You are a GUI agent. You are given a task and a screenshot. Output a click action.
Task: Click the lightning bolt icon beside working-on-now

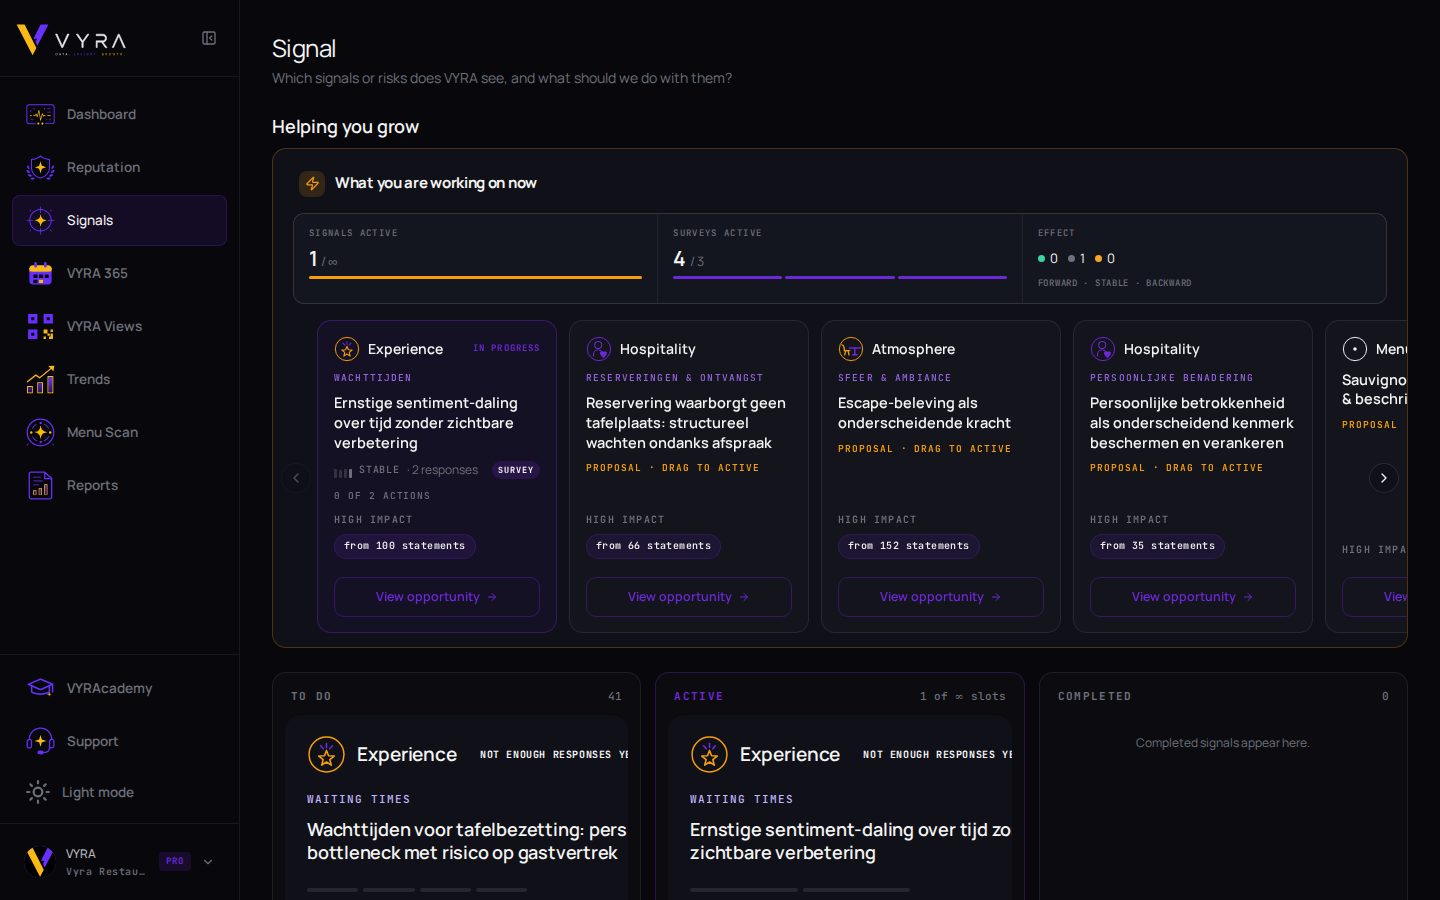point(312,183)
